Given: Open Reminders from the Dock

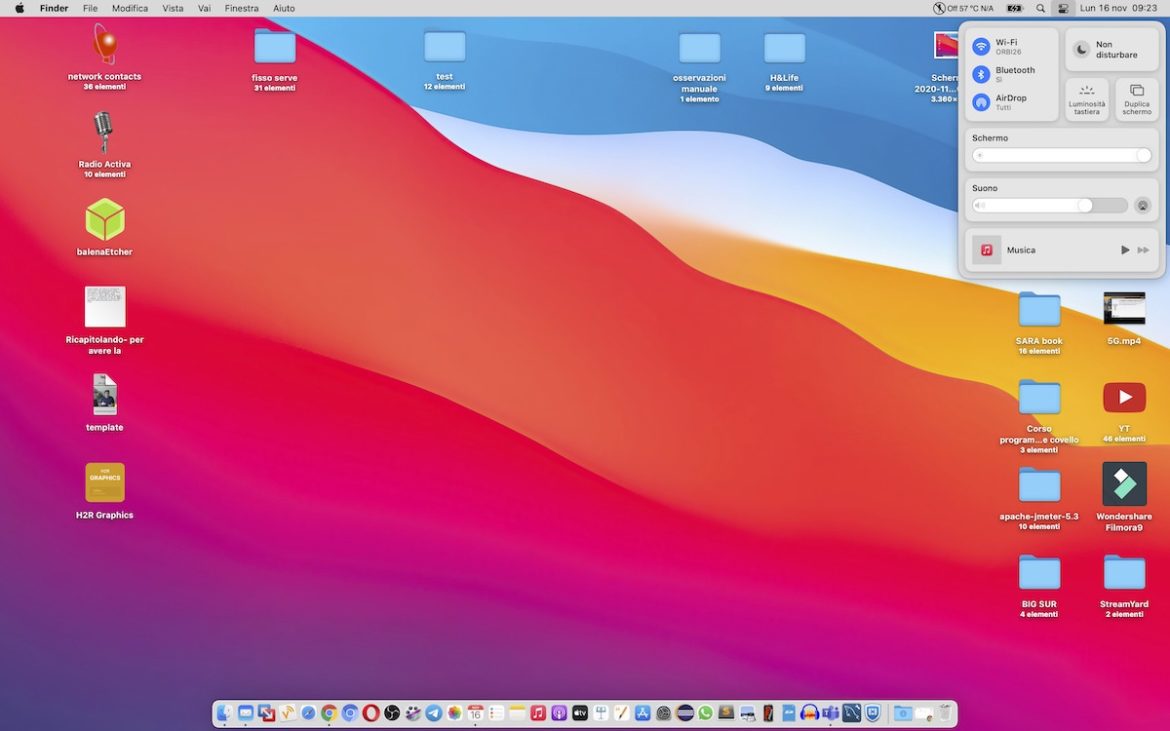Looking at the screenshot, I should click(x=496, y=713).
